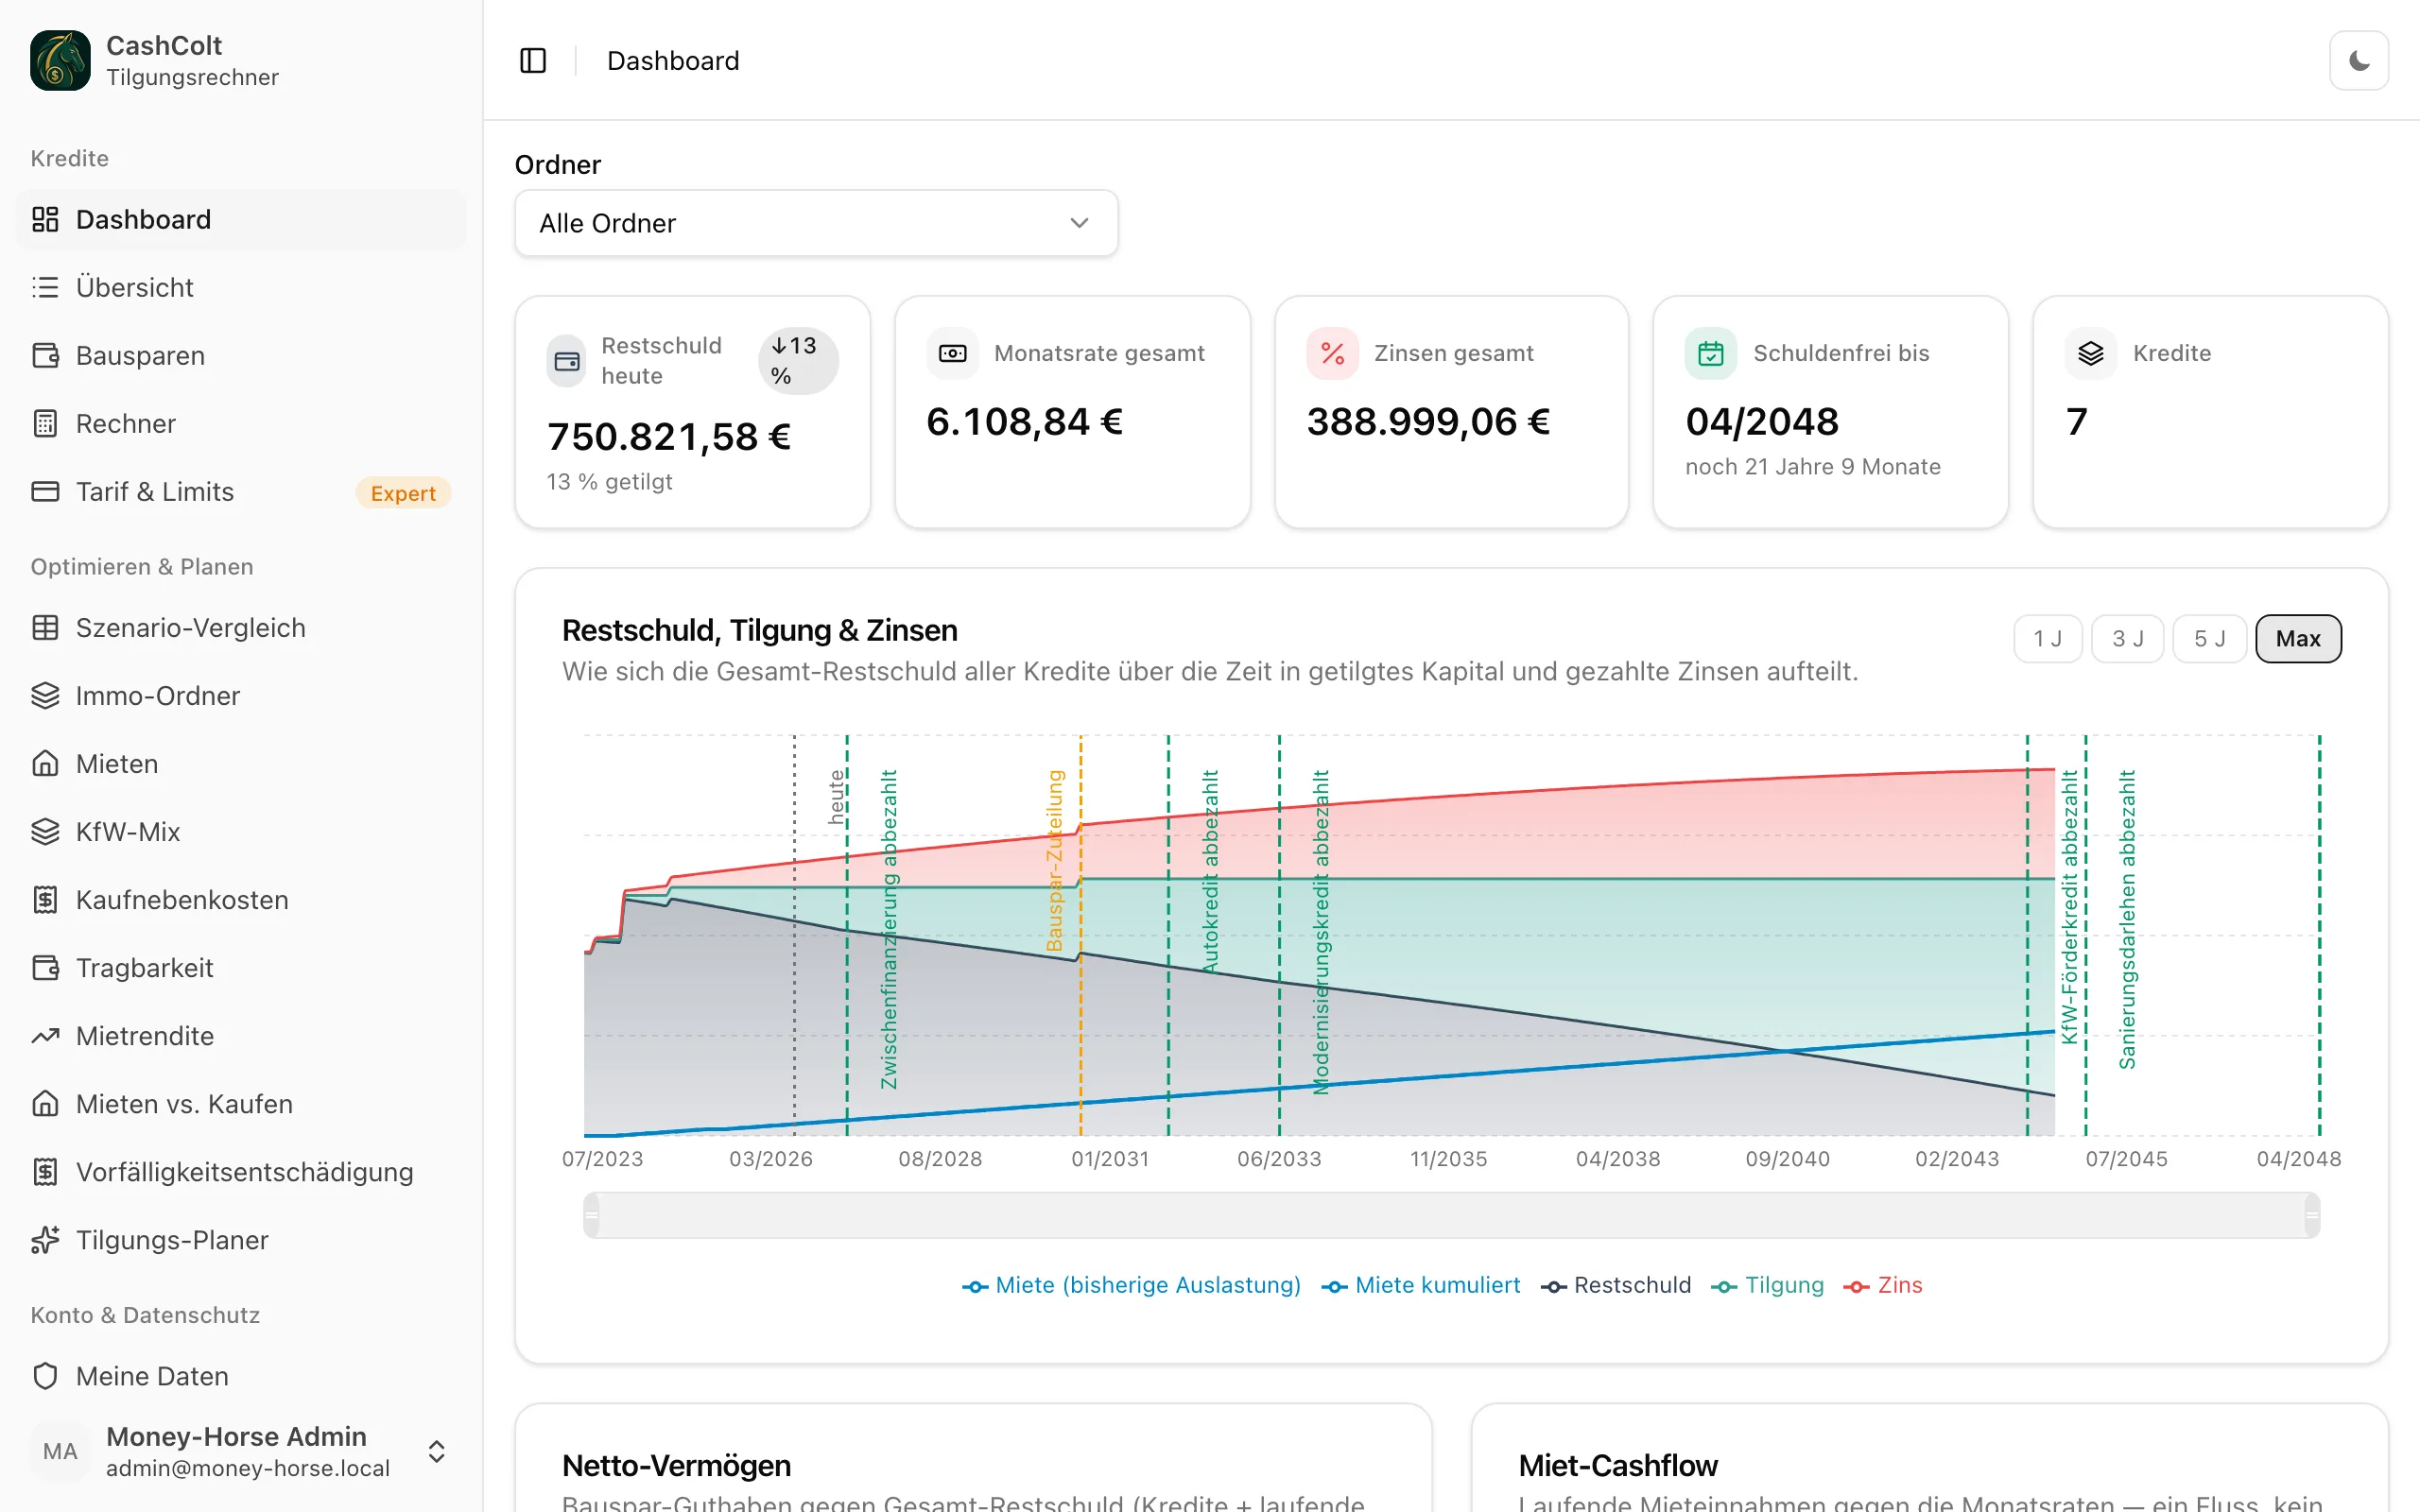2420x1512 pixels.
Task: Click the CashColt Tilgungsrechner title
Action: click(192, 61)
